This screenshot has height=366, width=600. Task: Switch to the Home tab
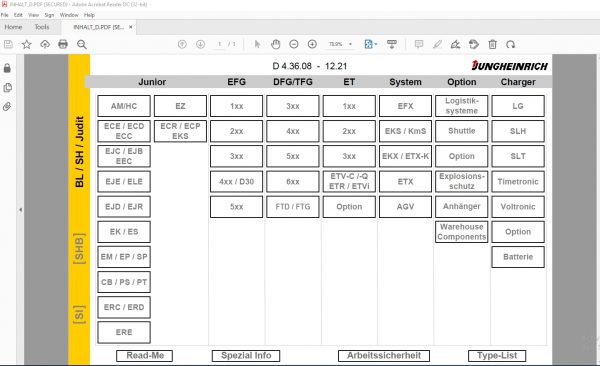(x=13, y=27)
